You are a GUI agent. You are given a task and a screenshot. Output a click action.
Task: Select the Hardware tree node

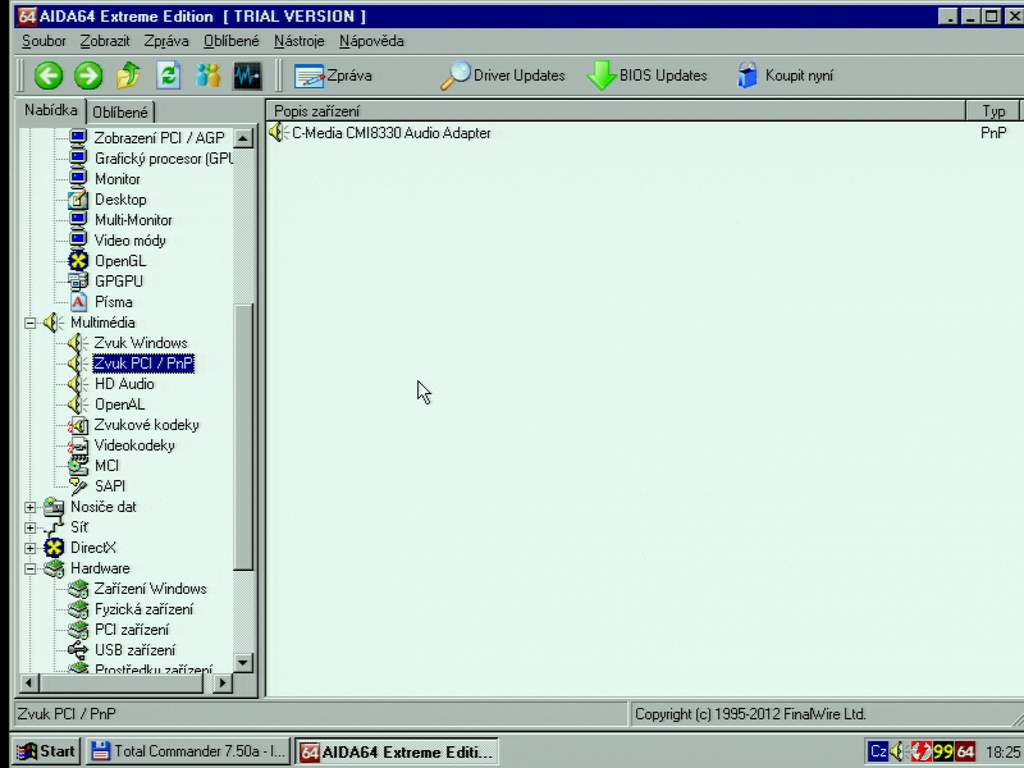click(100, 568)
